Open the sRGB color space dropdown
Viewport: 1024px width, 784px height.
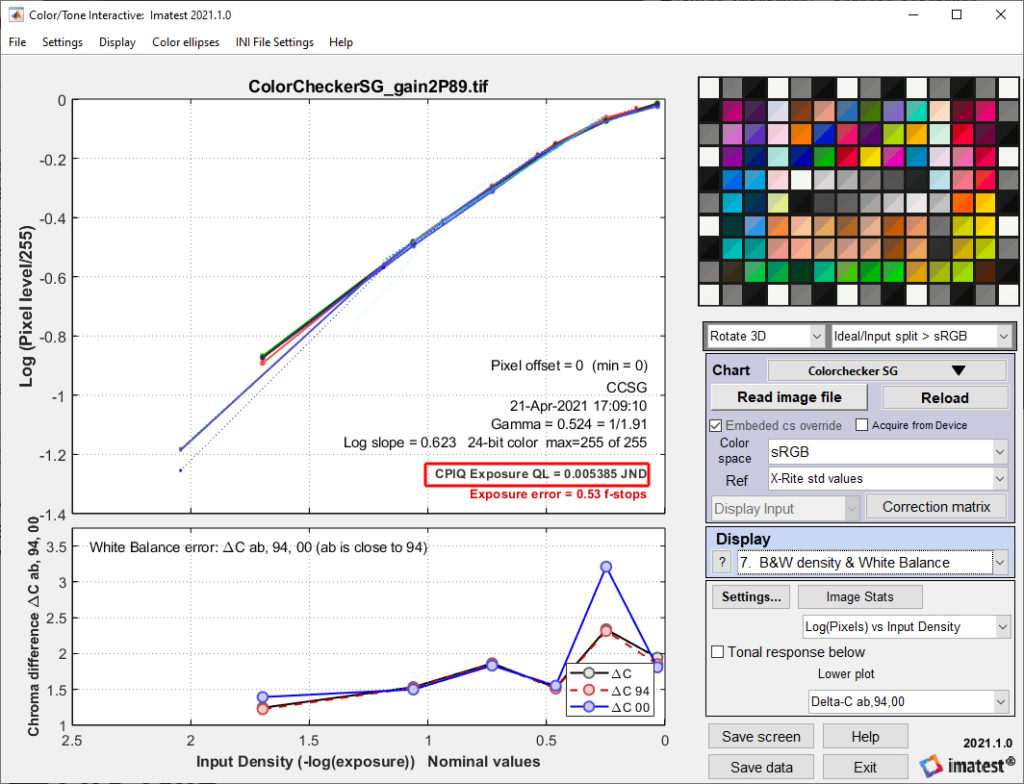pos(888,451)
